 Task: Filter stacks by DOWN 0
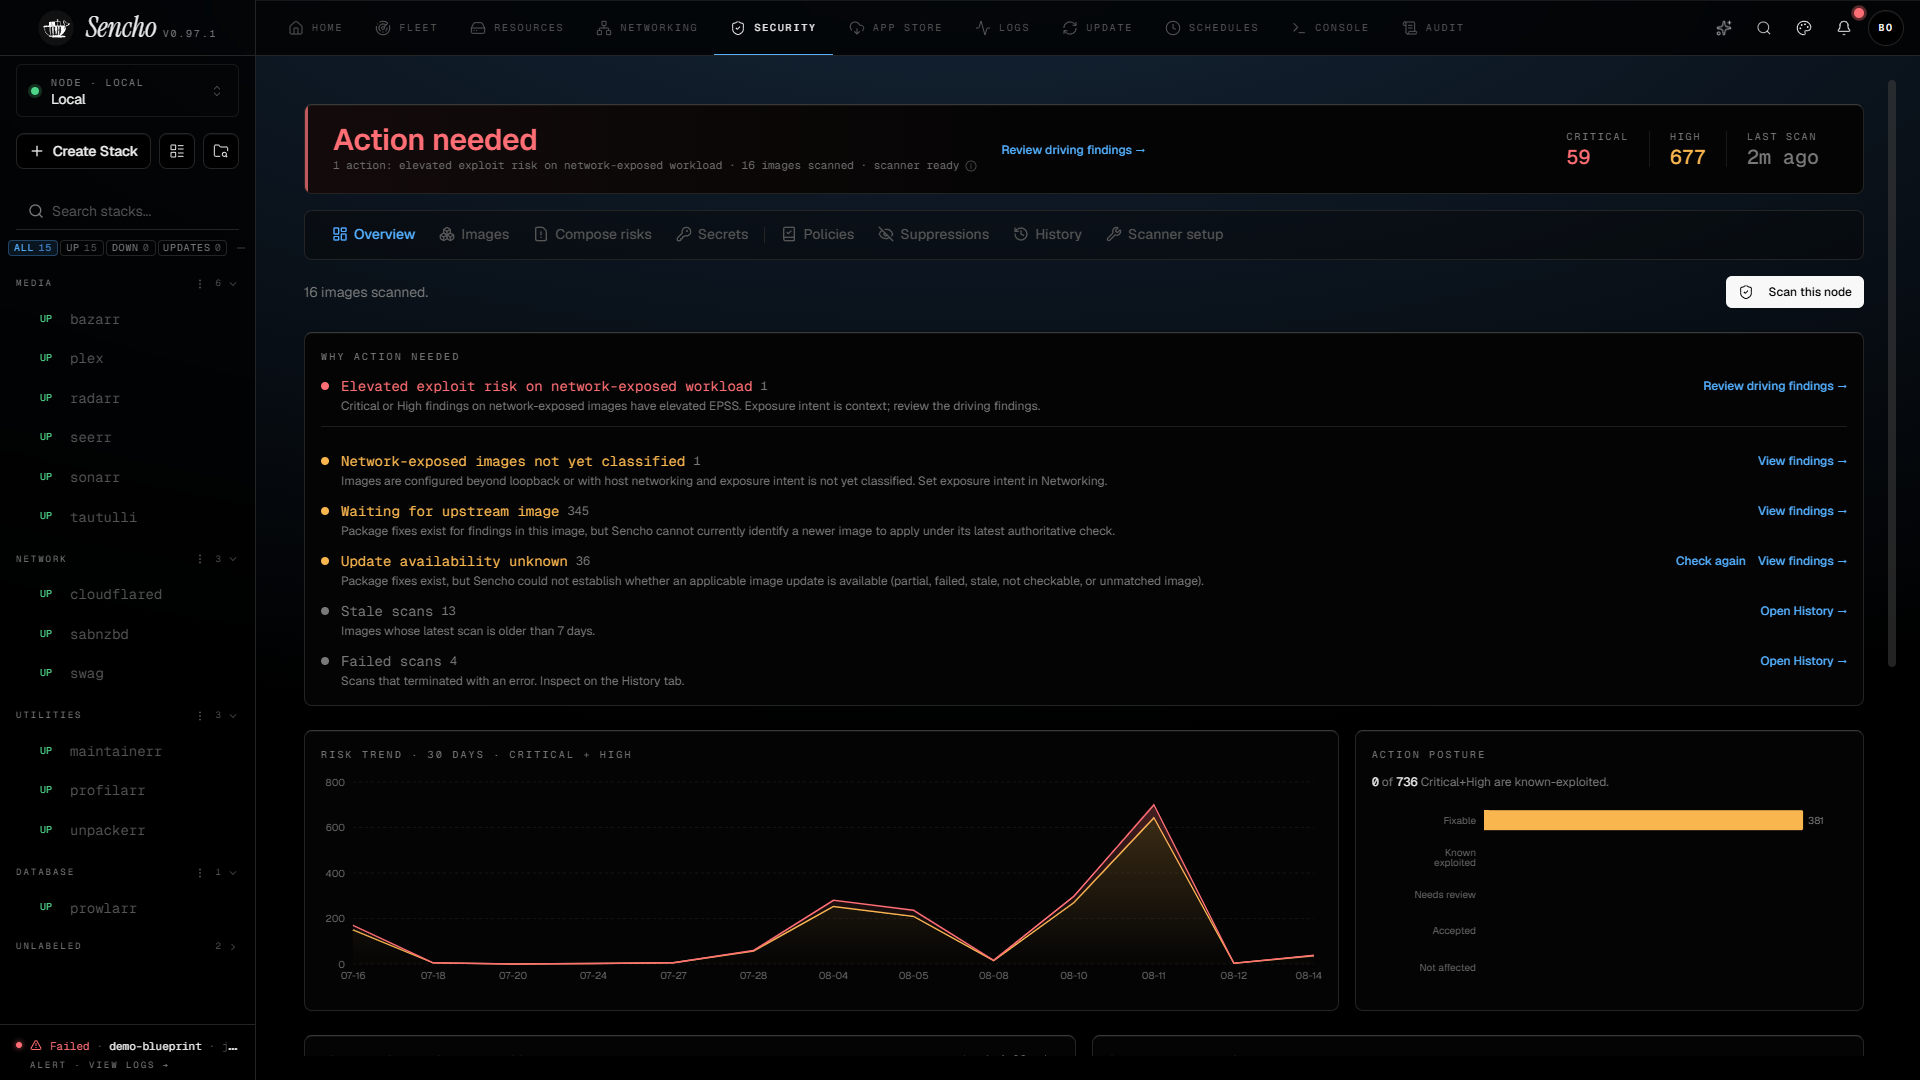[x=131, y=248]
